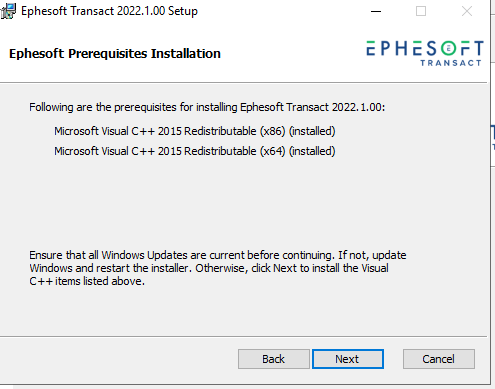495x389 pixels.
Task: Click the Following are the prerequisites sentence
Action: coord(207,107)
